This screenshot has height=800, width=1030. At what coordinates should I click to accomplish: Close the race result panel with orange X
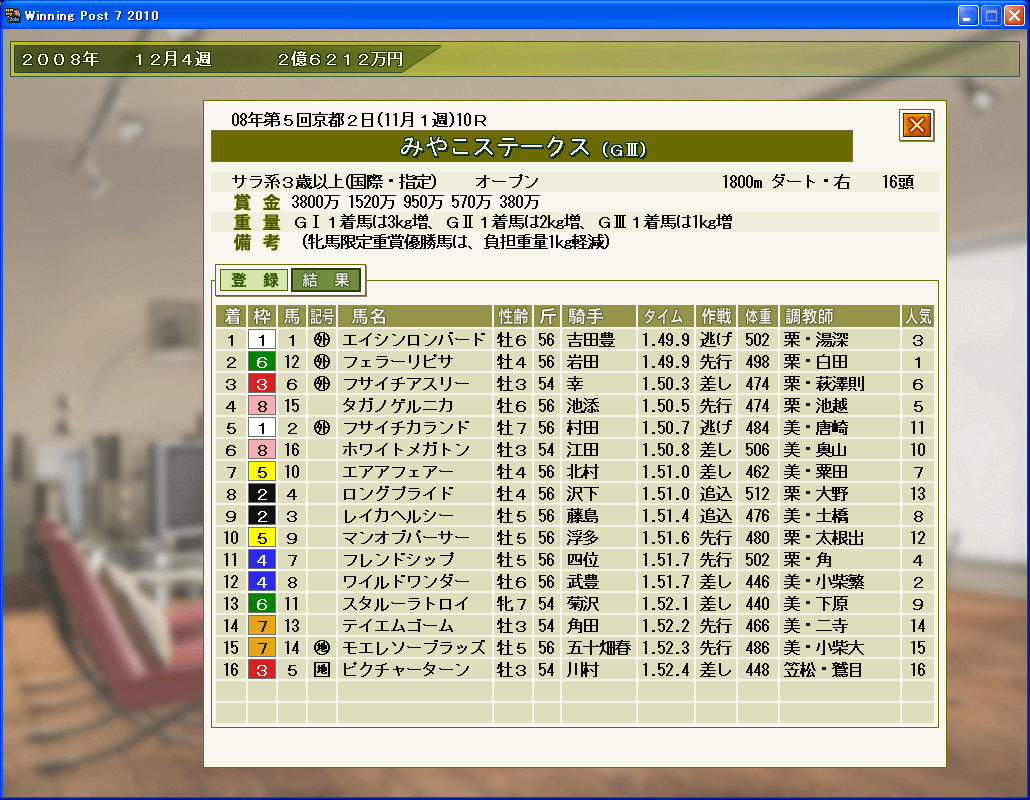coord(917,125)
